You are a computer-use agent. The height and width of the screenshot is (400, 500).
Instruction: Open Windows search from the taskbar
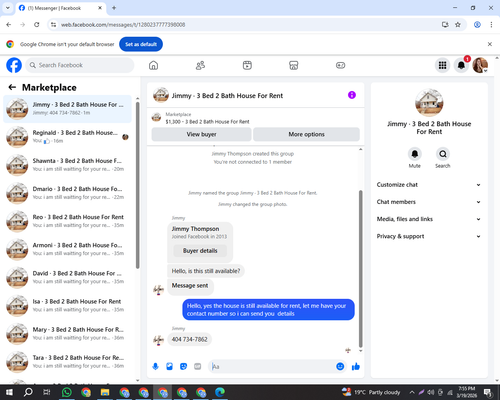click(x=28, y=392)
